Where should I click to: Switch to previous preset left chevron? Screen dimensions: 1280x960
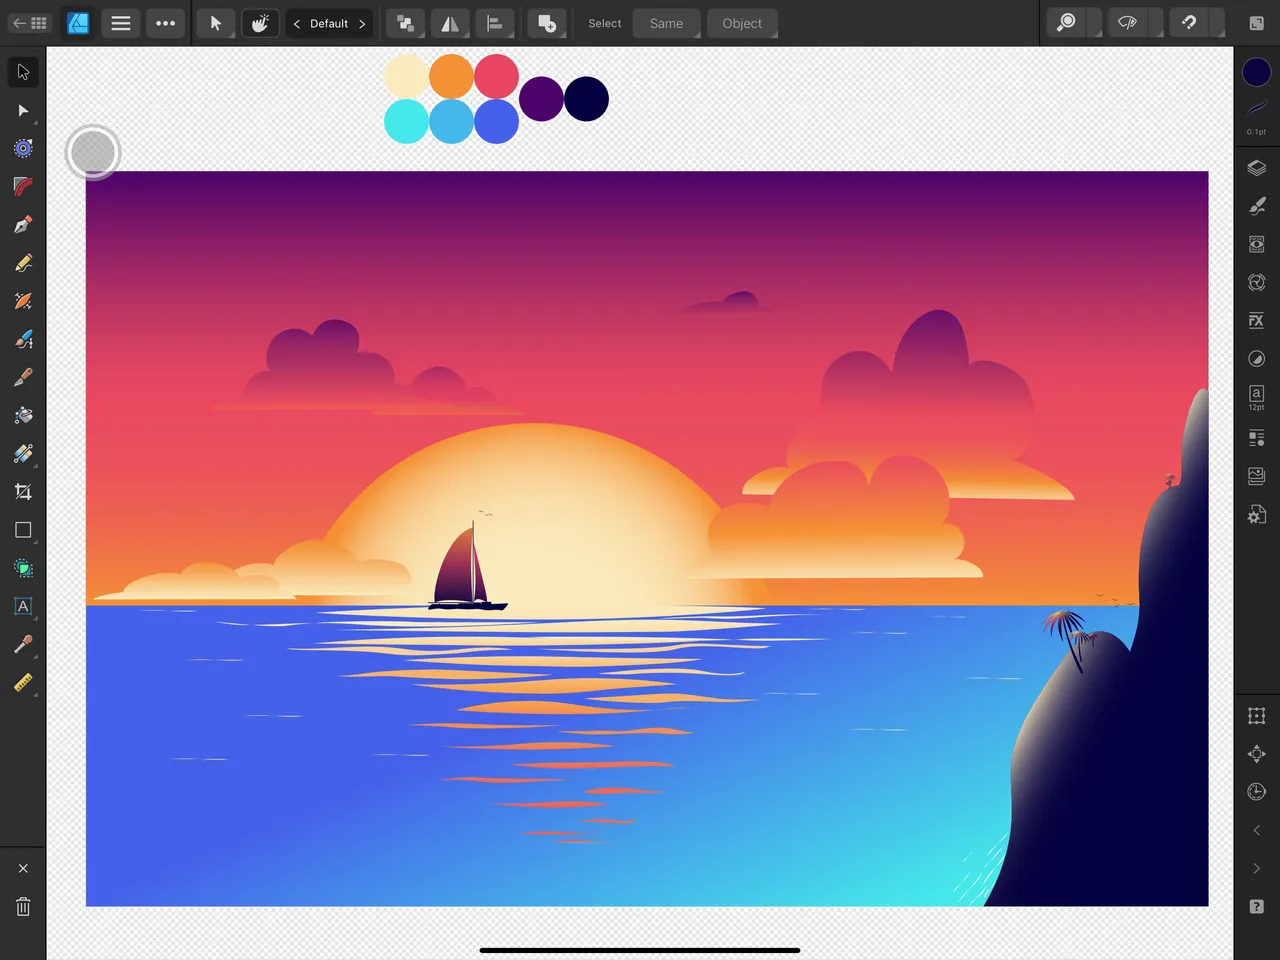tap(297, 23)
